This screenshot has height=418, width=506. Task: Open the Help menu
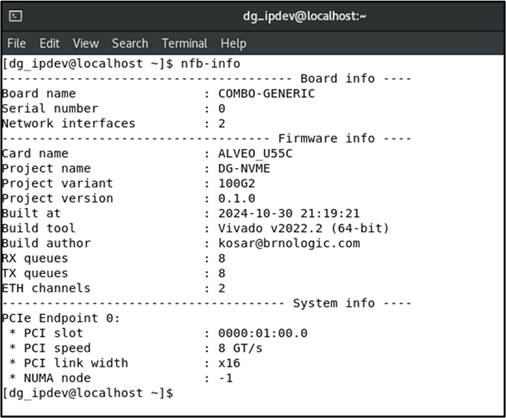(233, 43)
